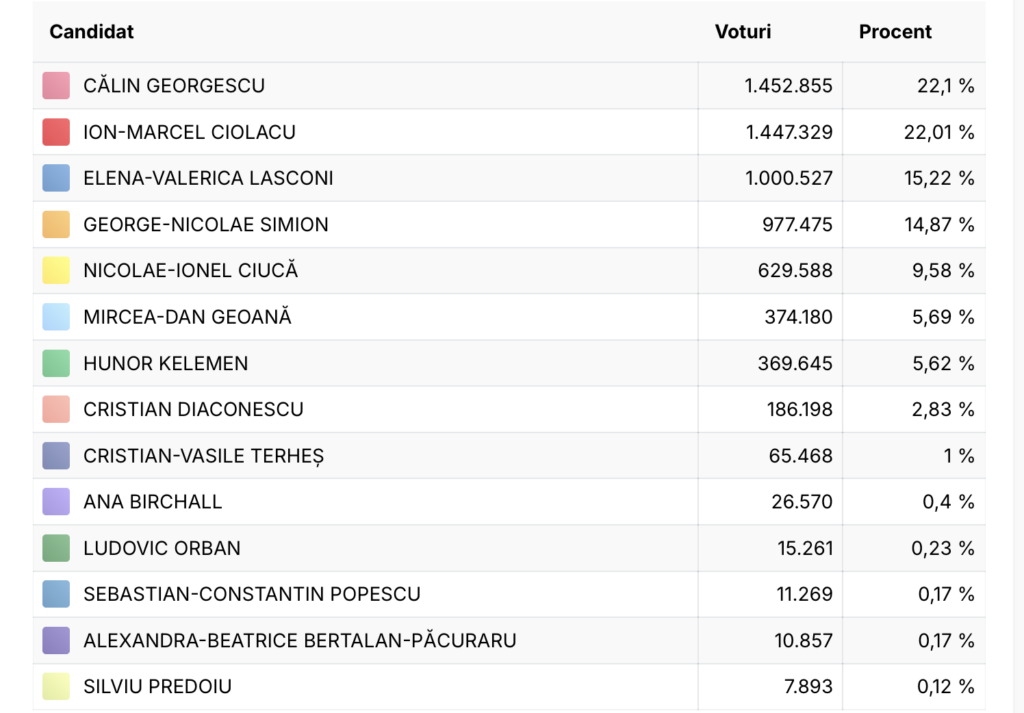Click Hunor Kelemen's green color swatch

56,363
